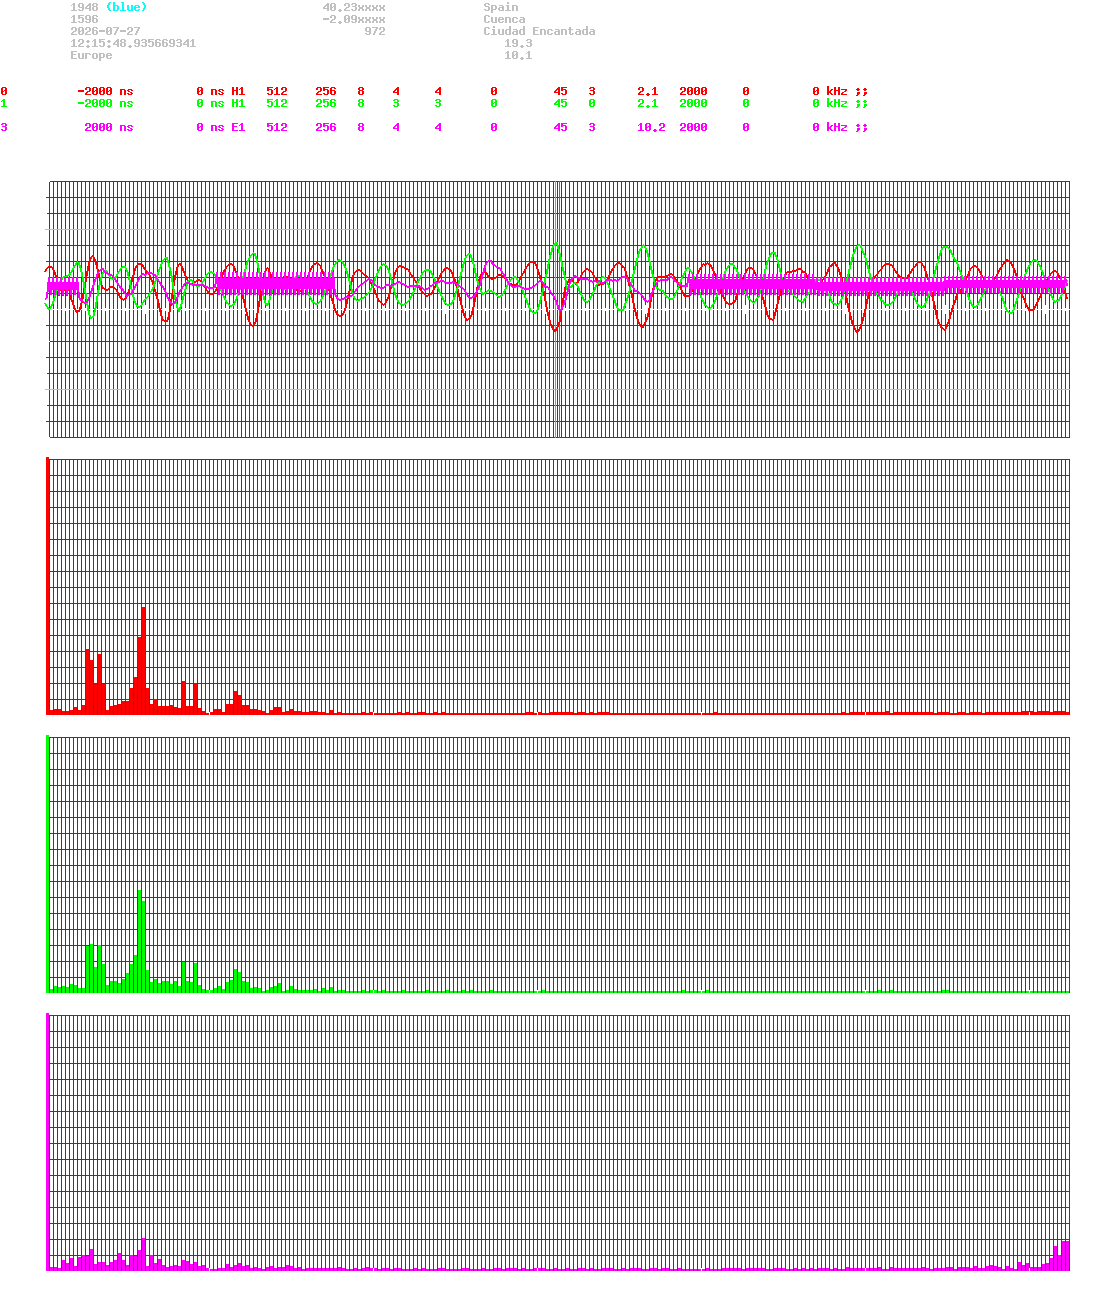Click "2000" in the magenta channel row

[x=693, y=127]
